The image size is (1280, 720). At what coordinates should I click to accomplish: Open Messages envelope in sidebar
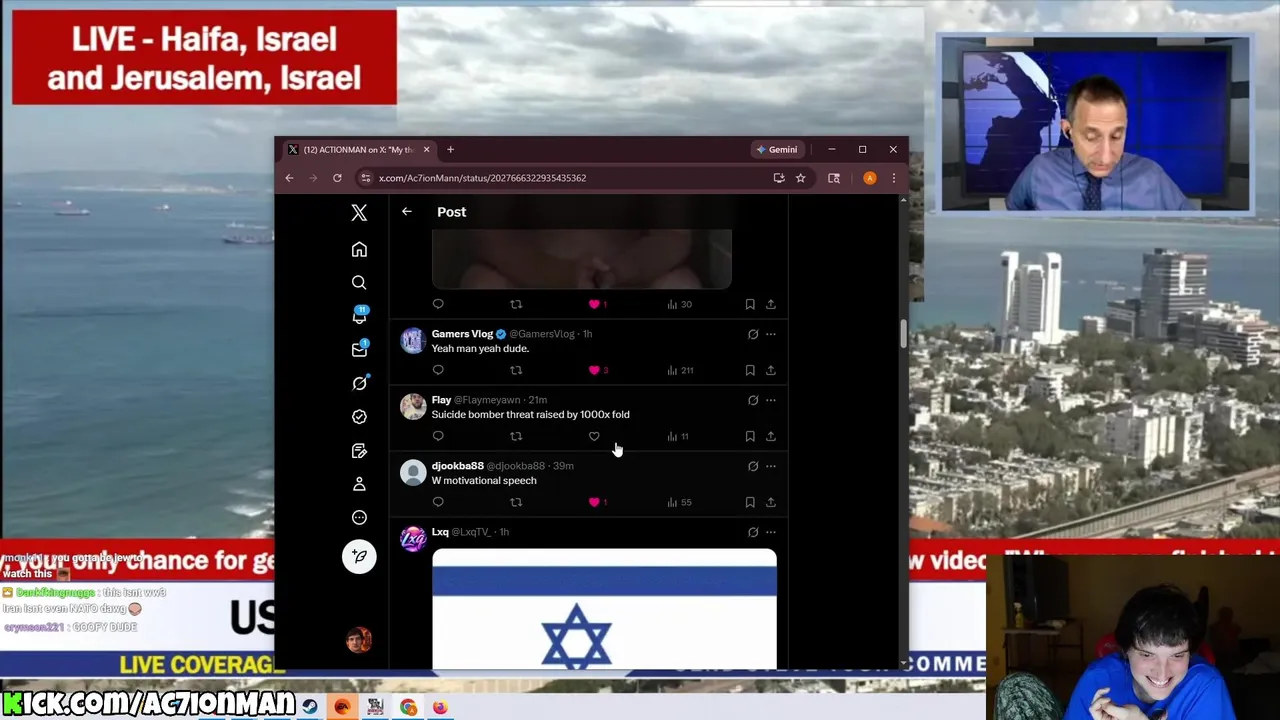(359, 349)
